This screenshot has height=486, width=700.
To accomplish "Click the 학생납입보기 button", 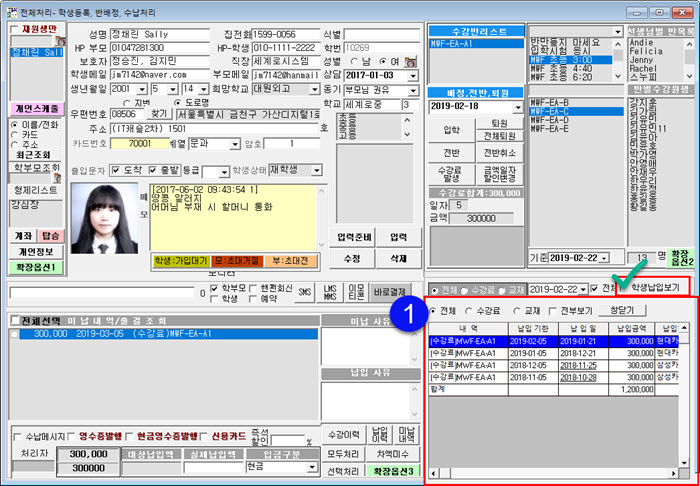I will click(x=653, y=288).
